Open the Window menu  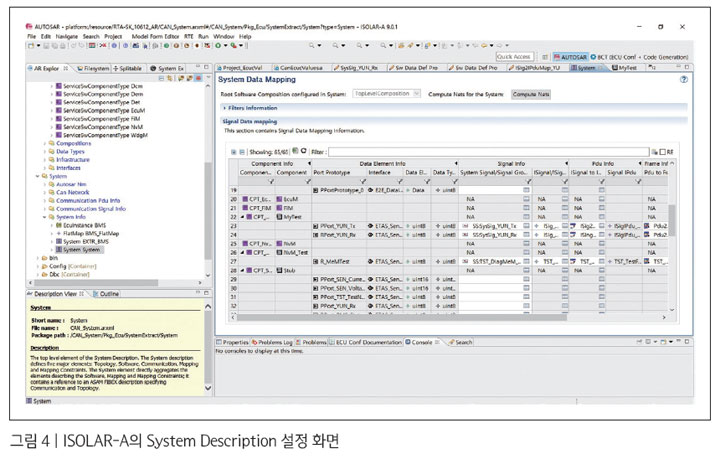[x=224, y=36]
